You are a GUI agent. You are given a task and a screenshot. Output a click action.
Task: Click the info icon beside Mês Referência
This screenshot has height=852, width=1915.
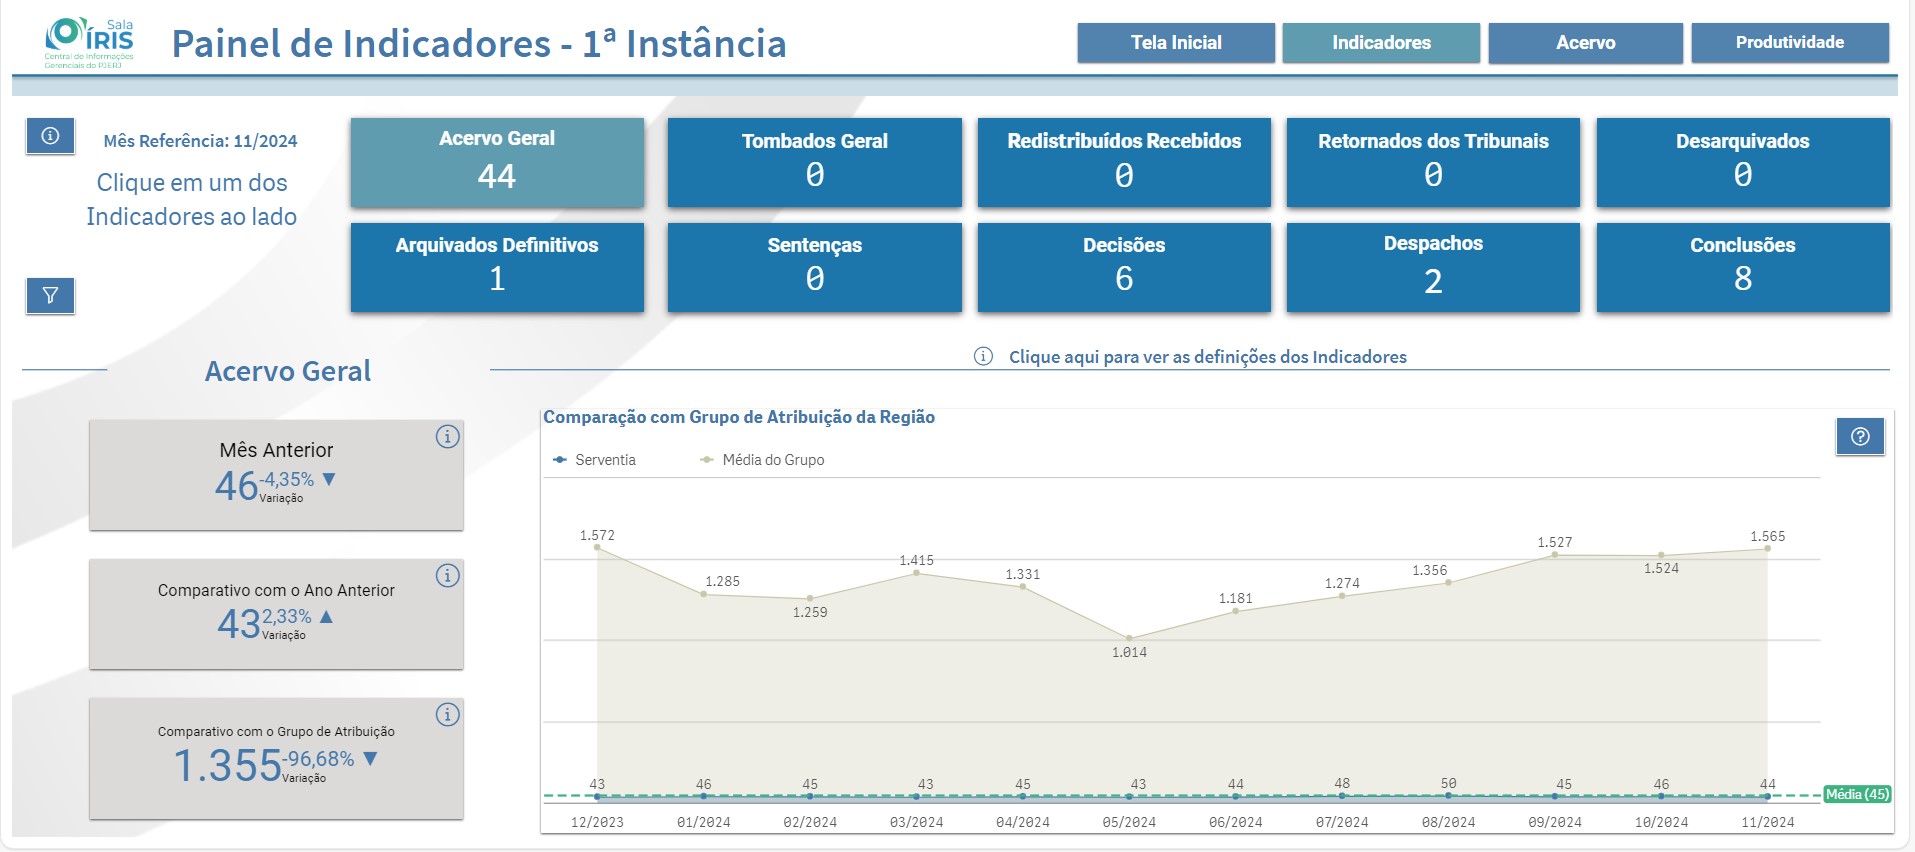click(50, 136)
